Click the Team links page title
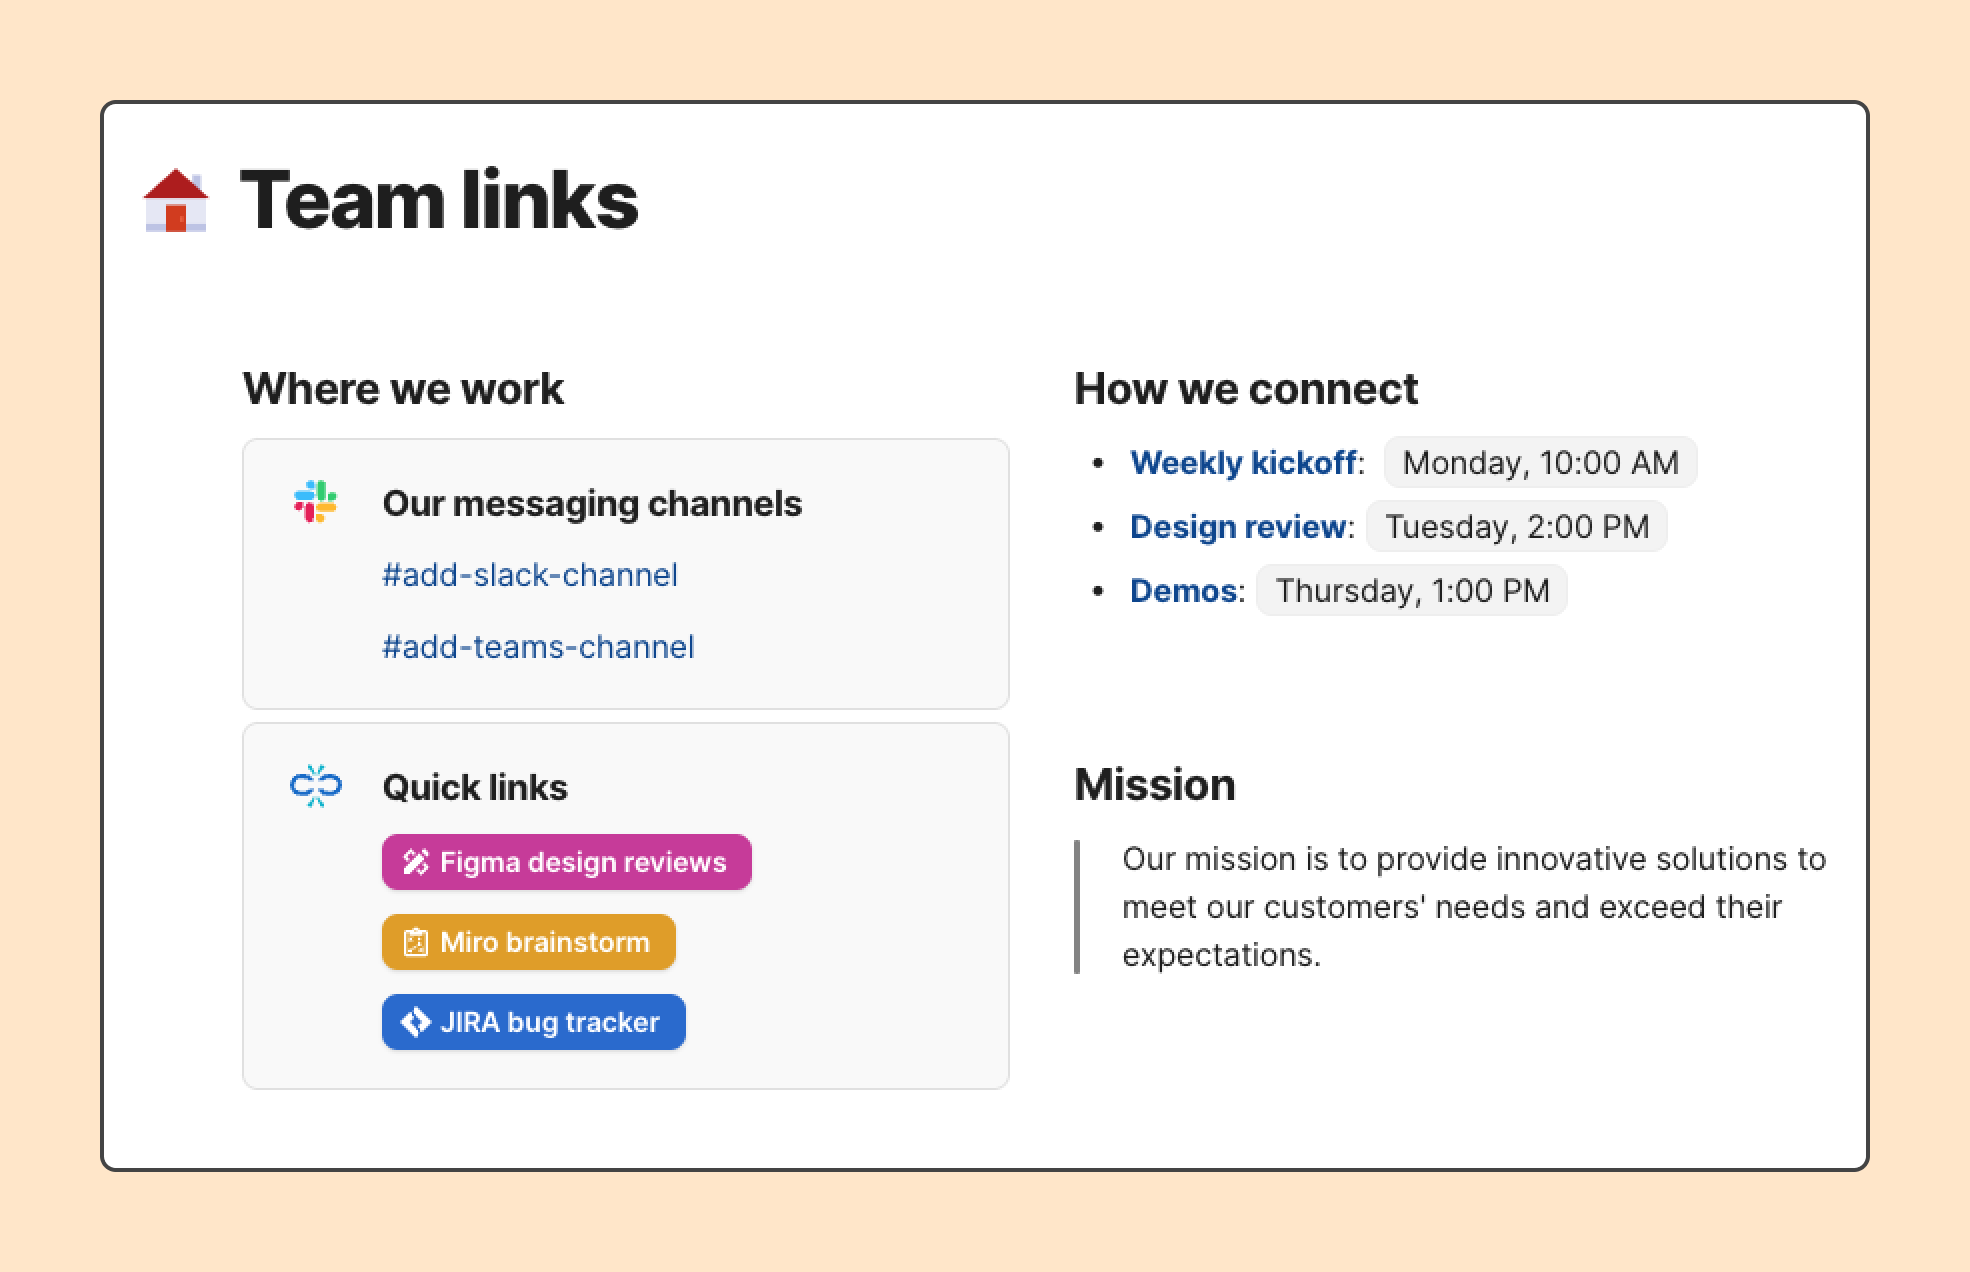 tap(439, 200)
